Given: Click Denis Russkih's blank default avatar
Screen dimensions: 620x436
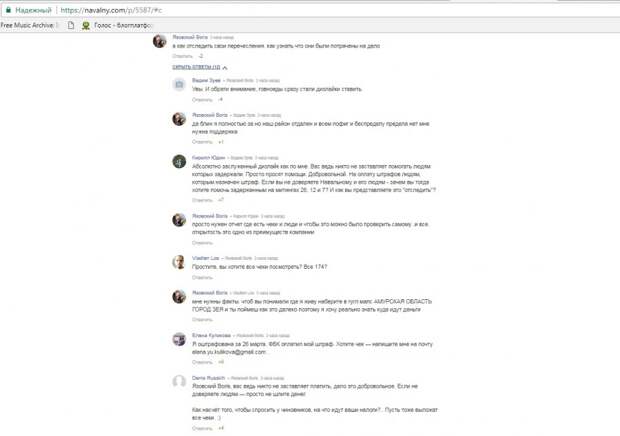Looking at the screenshot, I should click(x=179, y=381).
